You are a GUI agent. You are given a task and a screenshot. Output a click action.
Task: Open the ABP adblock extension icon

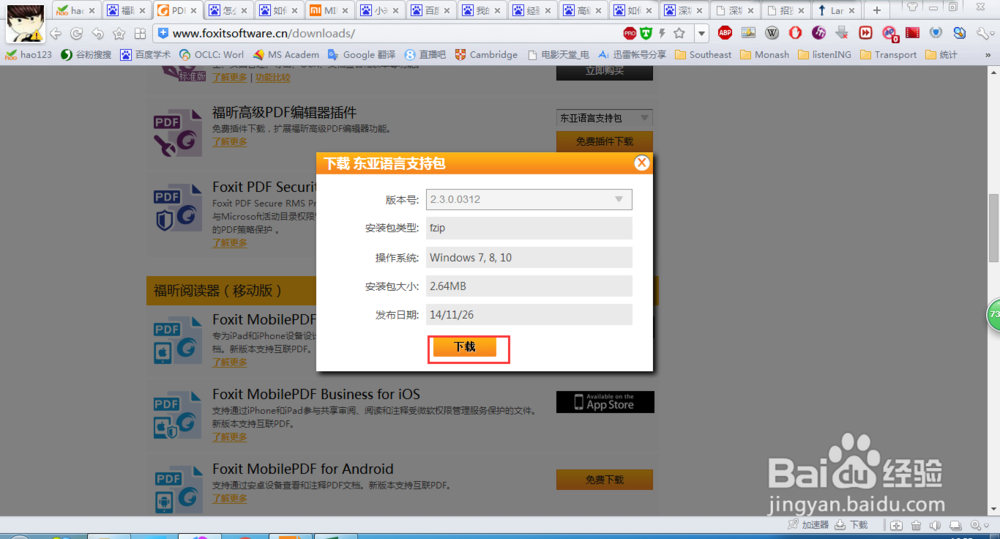[724, 33]
